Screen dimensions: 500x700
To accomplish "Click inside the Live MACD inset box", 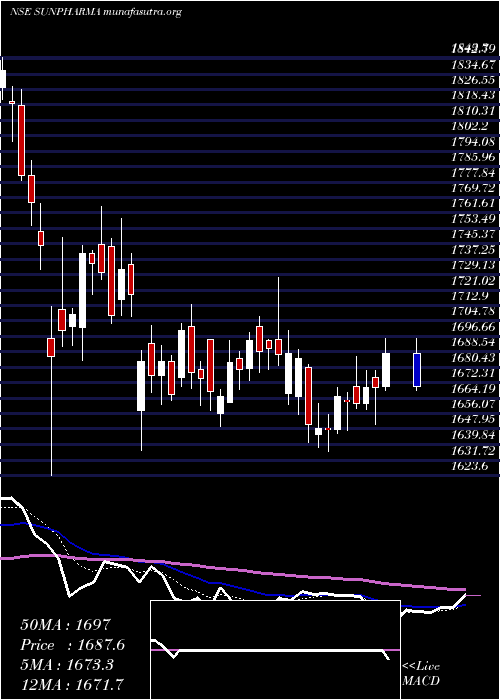I will pyautogui.click(x=275, y=650).
